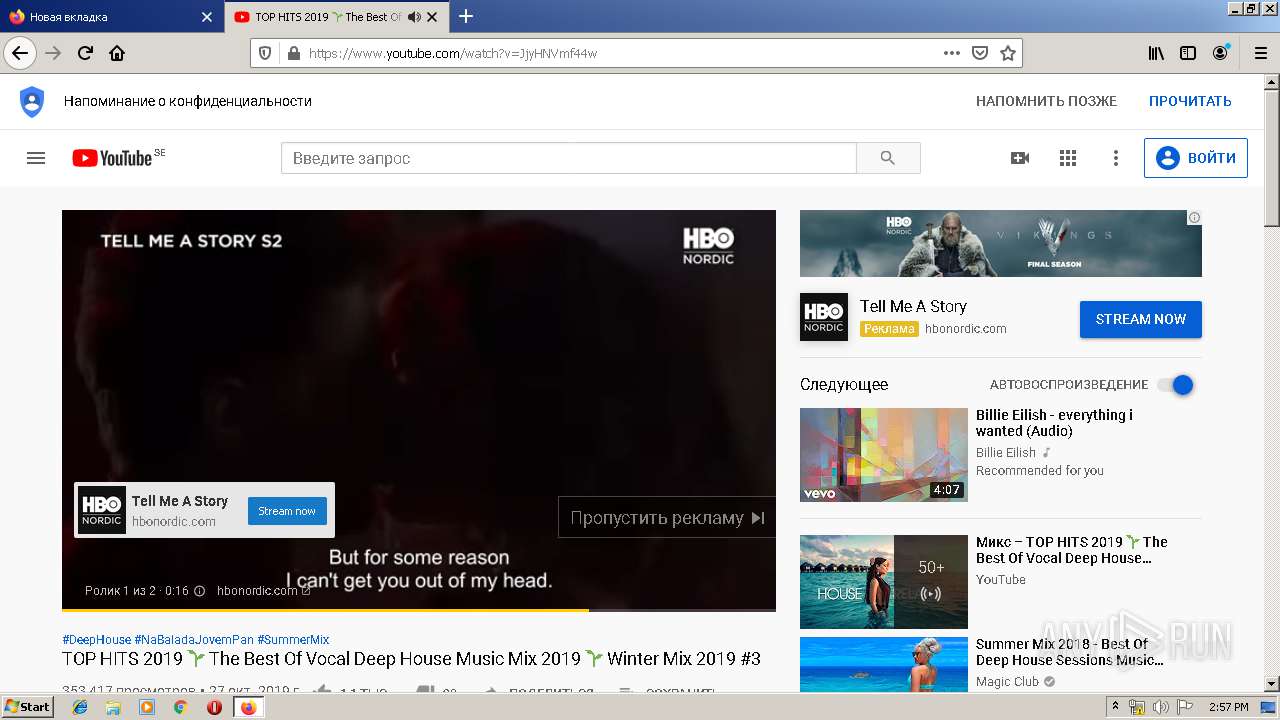Toggle the АВТОВОСПРОИЗВЕДЕНИЕ autoplay switch
1280x720 pixels.
[1175, 385]
